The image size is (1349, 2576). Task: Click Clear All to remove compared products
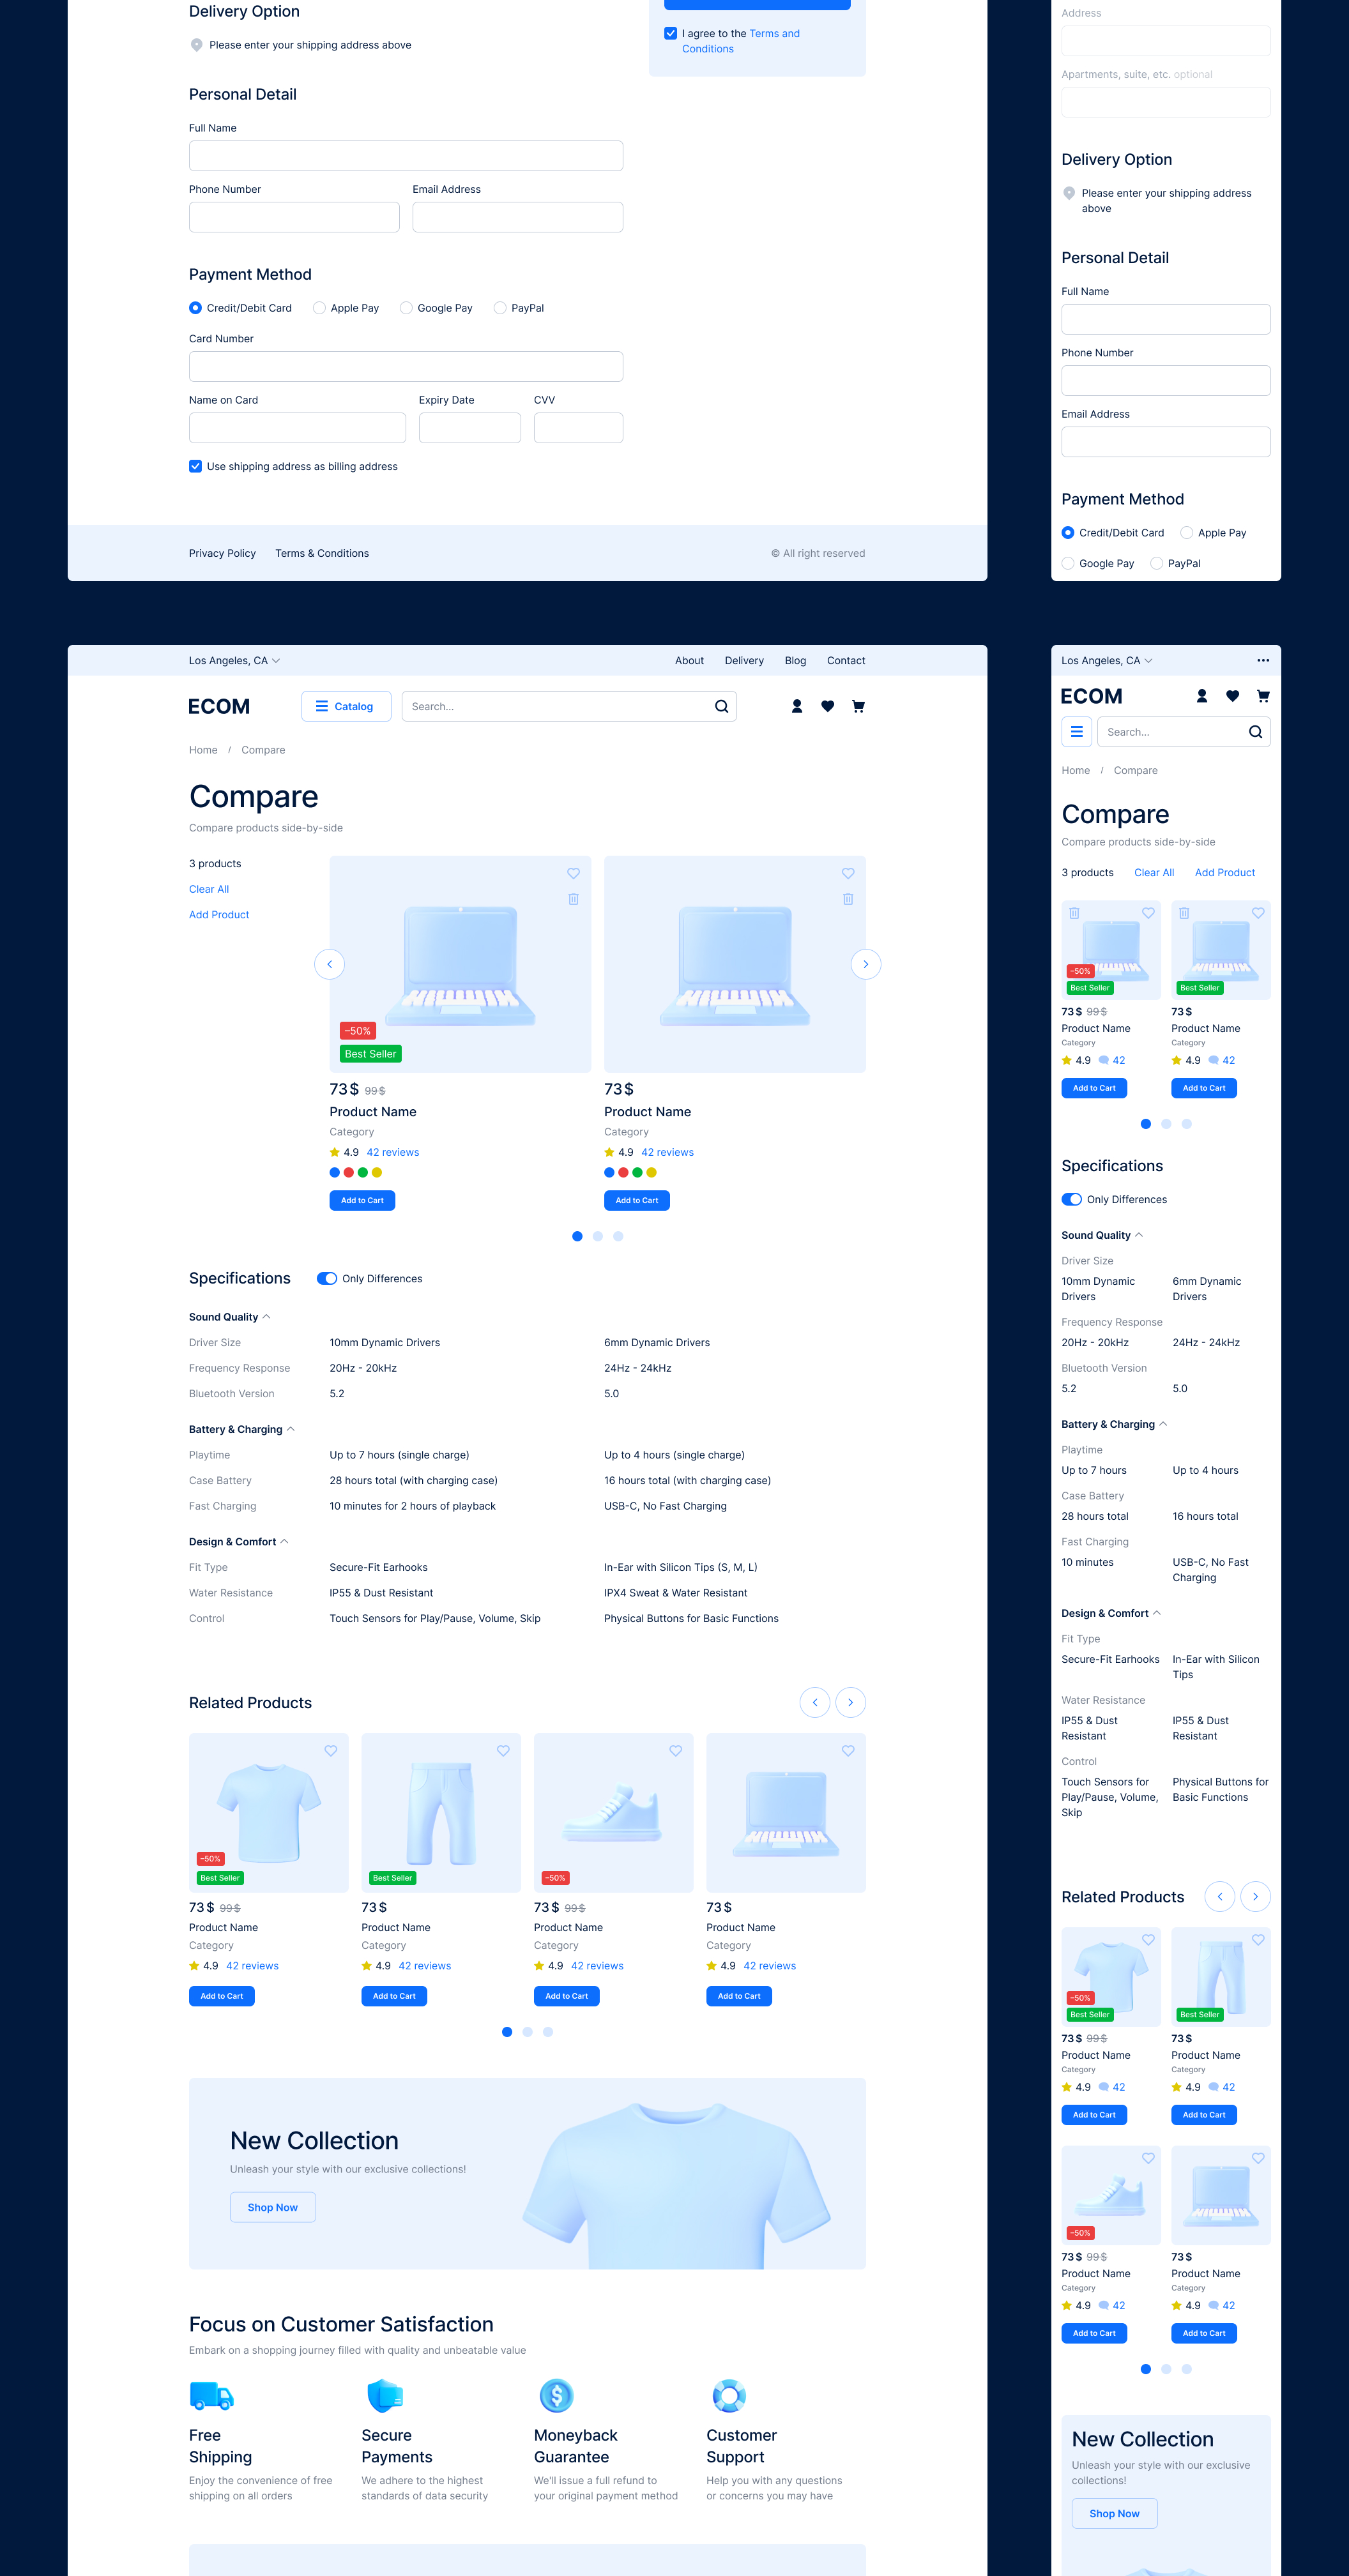pyautogui.click(x=208, y=888)
